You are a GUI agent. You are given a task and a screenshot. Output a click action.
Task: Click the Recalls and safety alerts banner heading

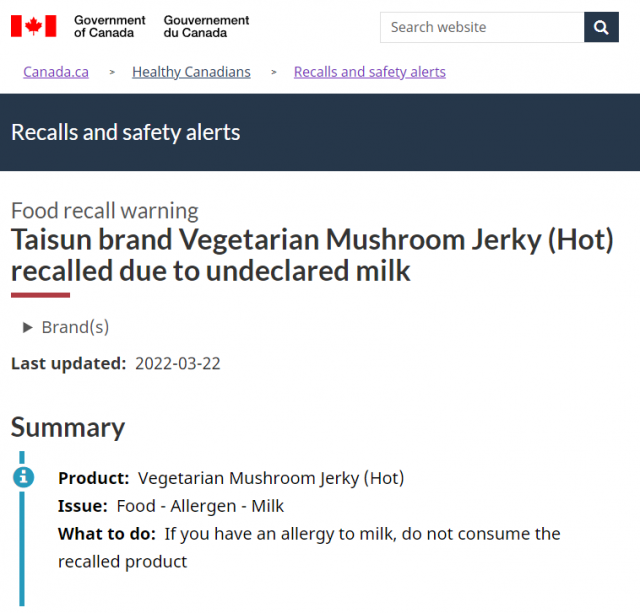[x=126, y=133]
